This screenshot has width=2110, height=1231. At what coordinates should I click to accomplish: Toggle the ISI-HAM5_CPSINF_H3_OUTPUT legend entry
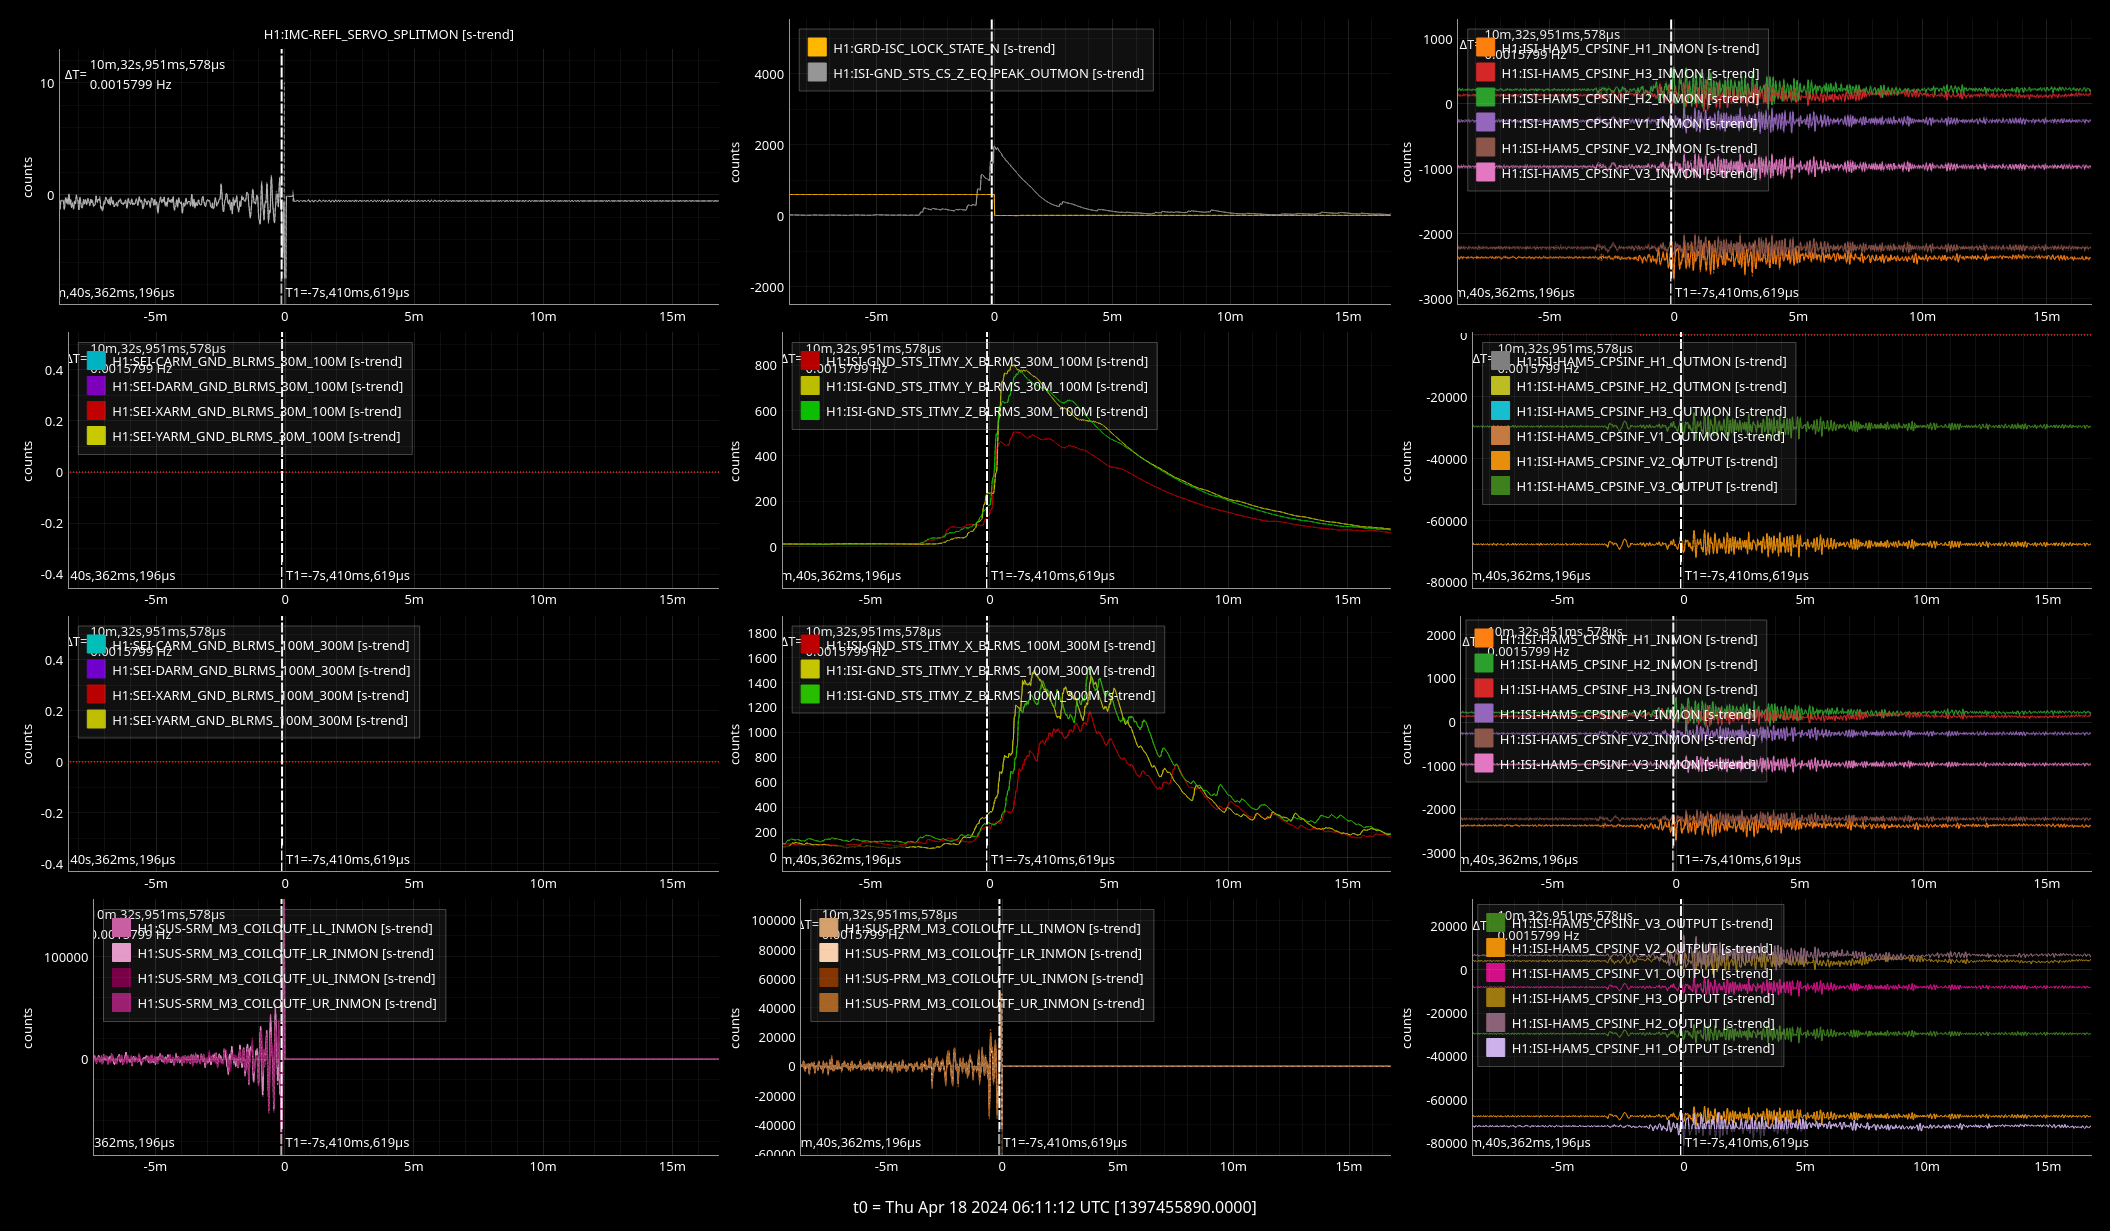pos(1630,998)
